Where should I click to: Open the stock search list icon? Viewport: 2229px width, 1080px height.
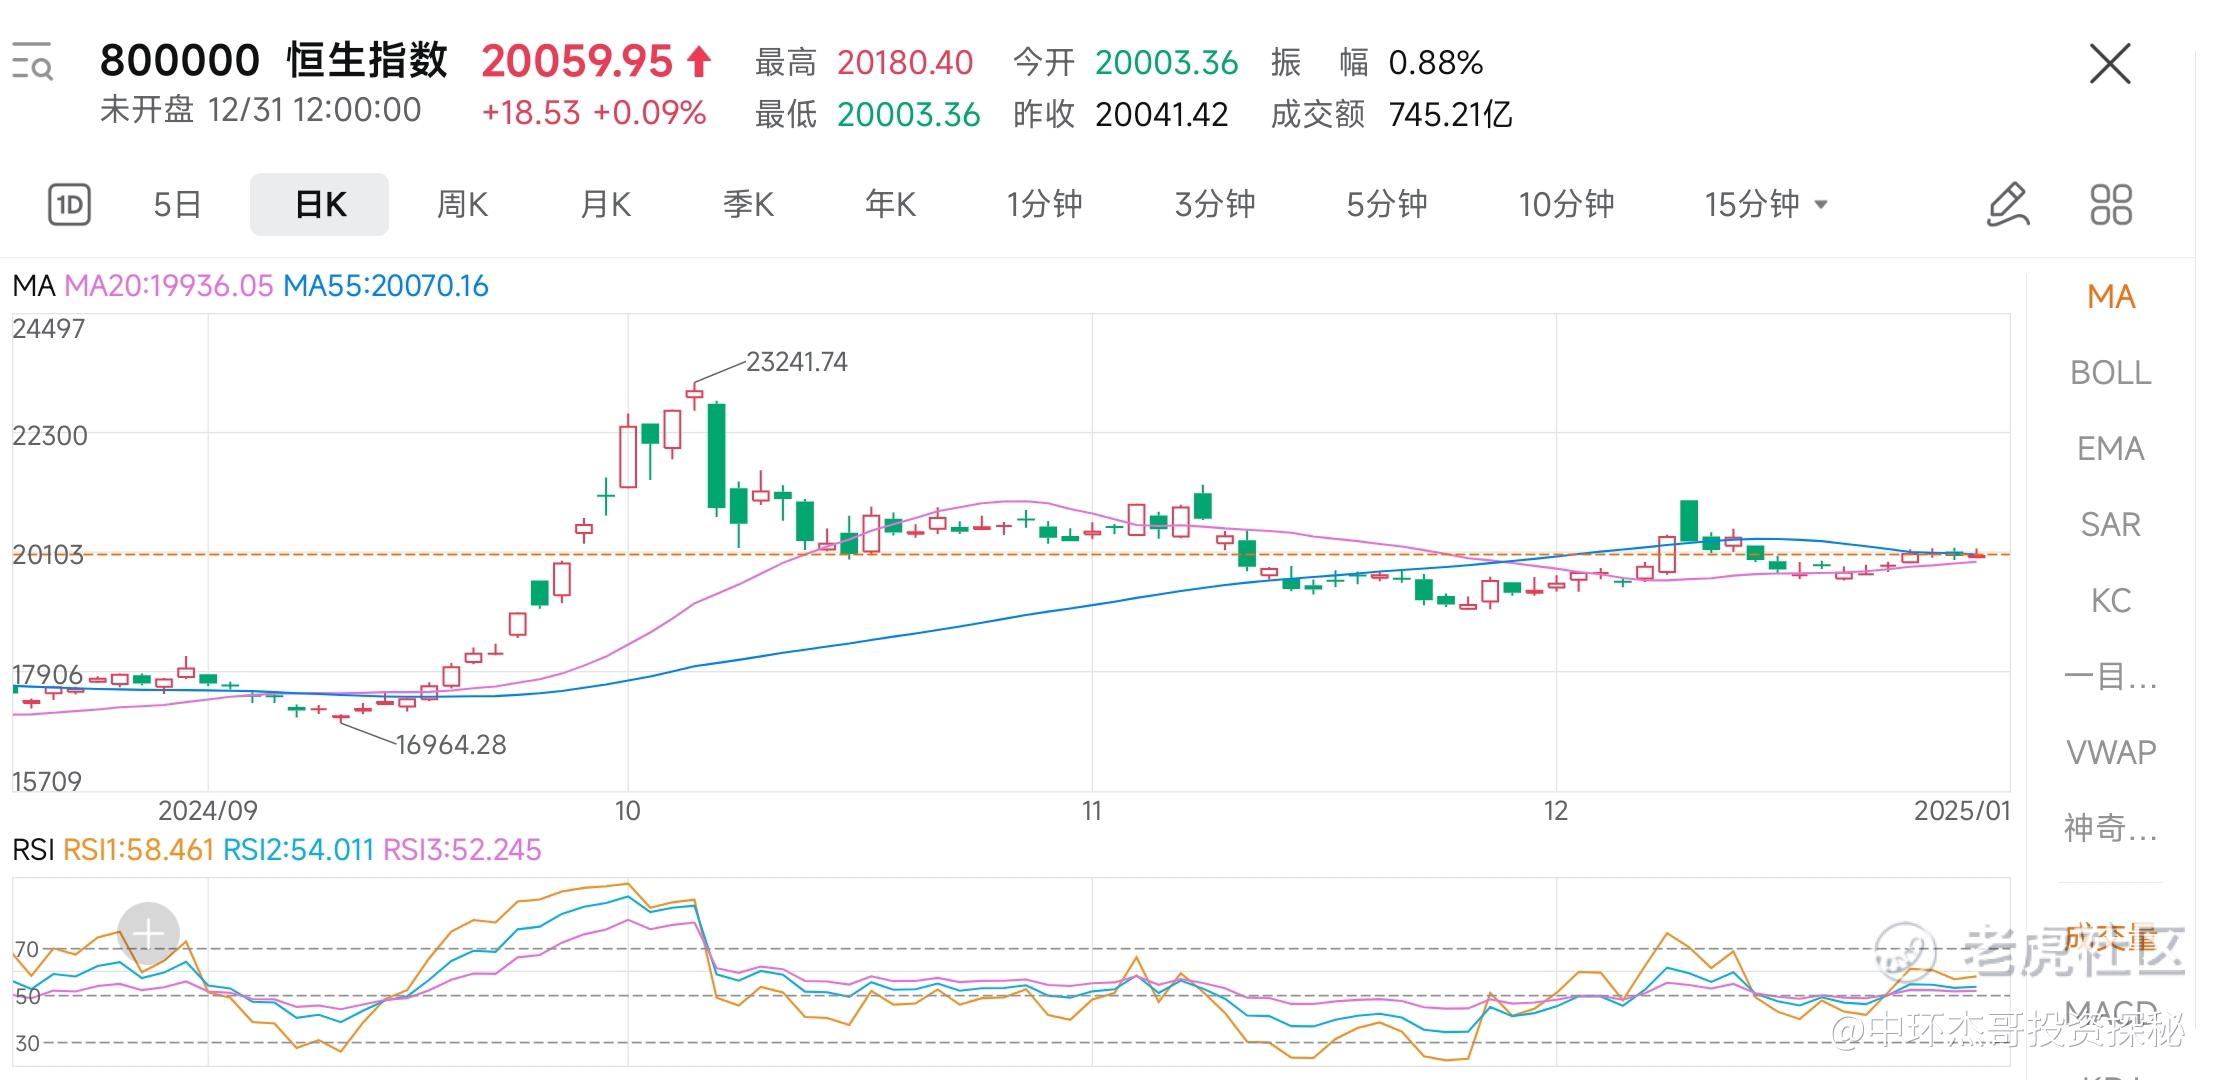click(x=32, y=62)
